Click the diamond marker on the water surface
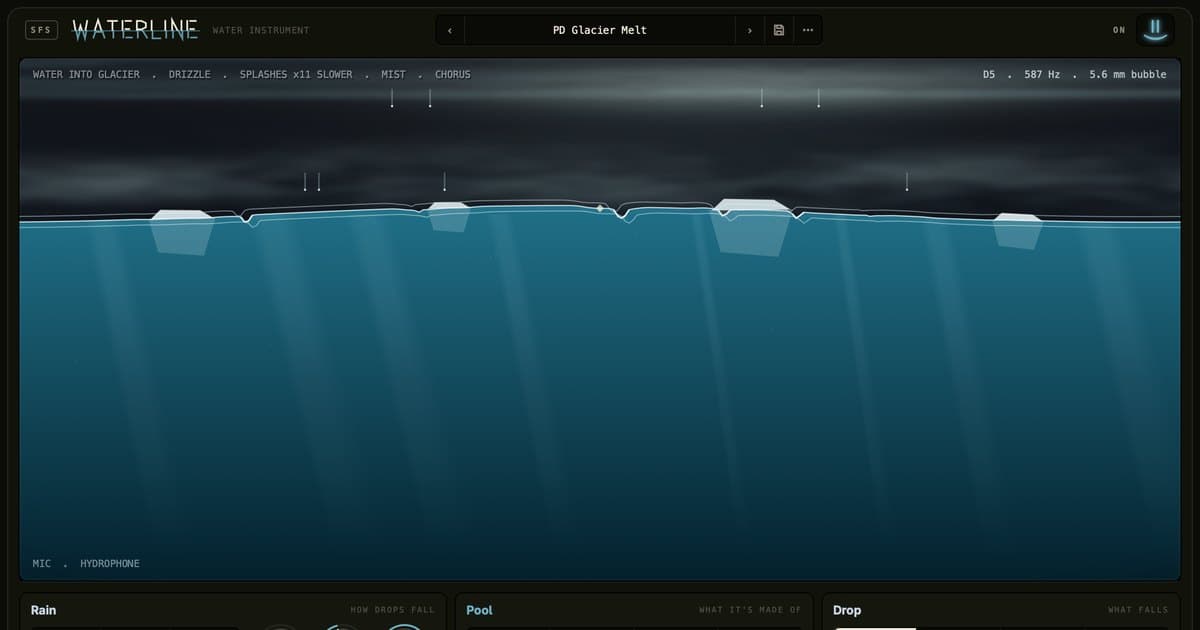The height and width of the screenshot is (630, 1200). coord(600,208)
